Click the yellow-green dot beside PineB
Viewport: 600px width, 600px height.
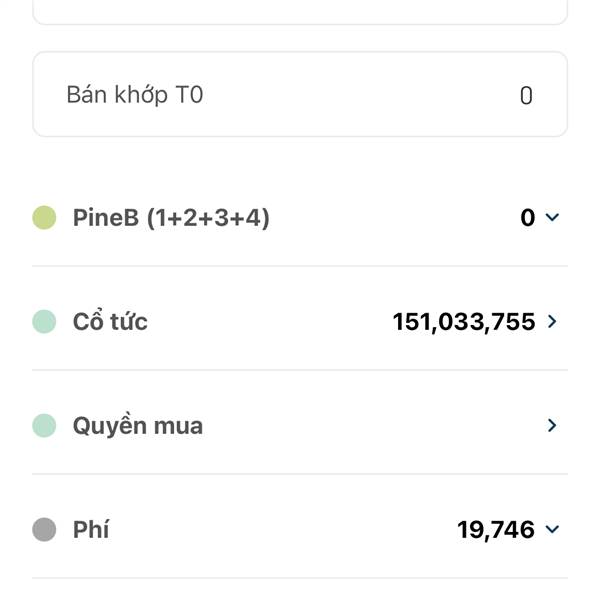pyautogui.click(x=44, y=217)
